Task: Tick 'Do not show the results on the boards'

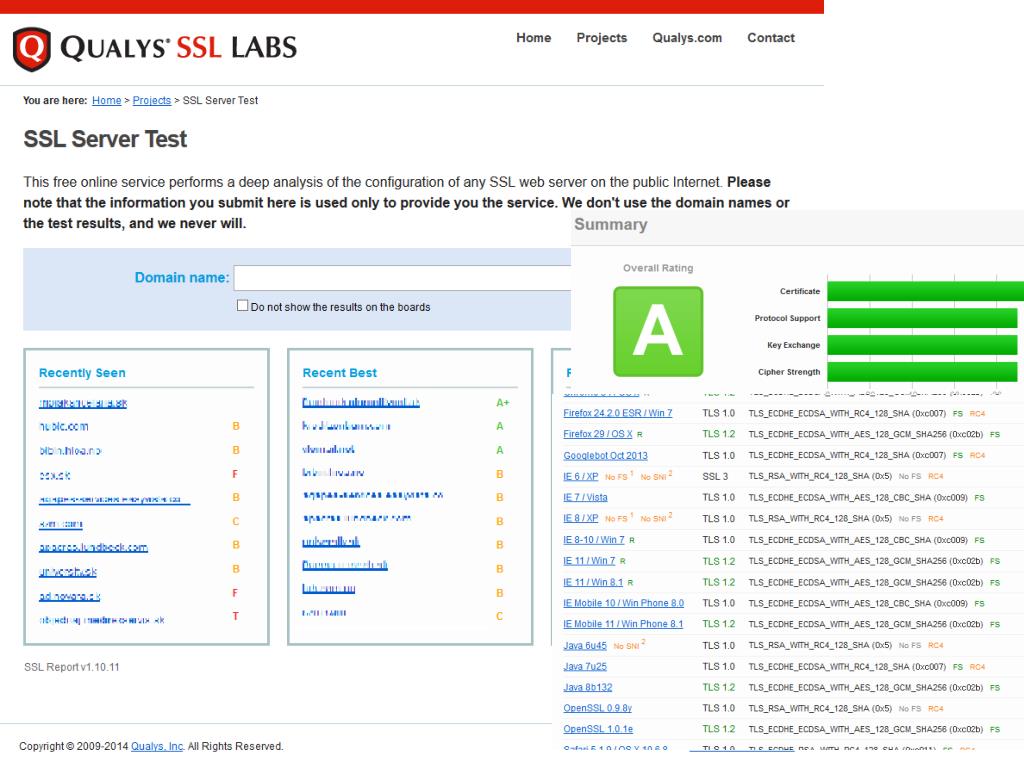Action: pos(242,306)
